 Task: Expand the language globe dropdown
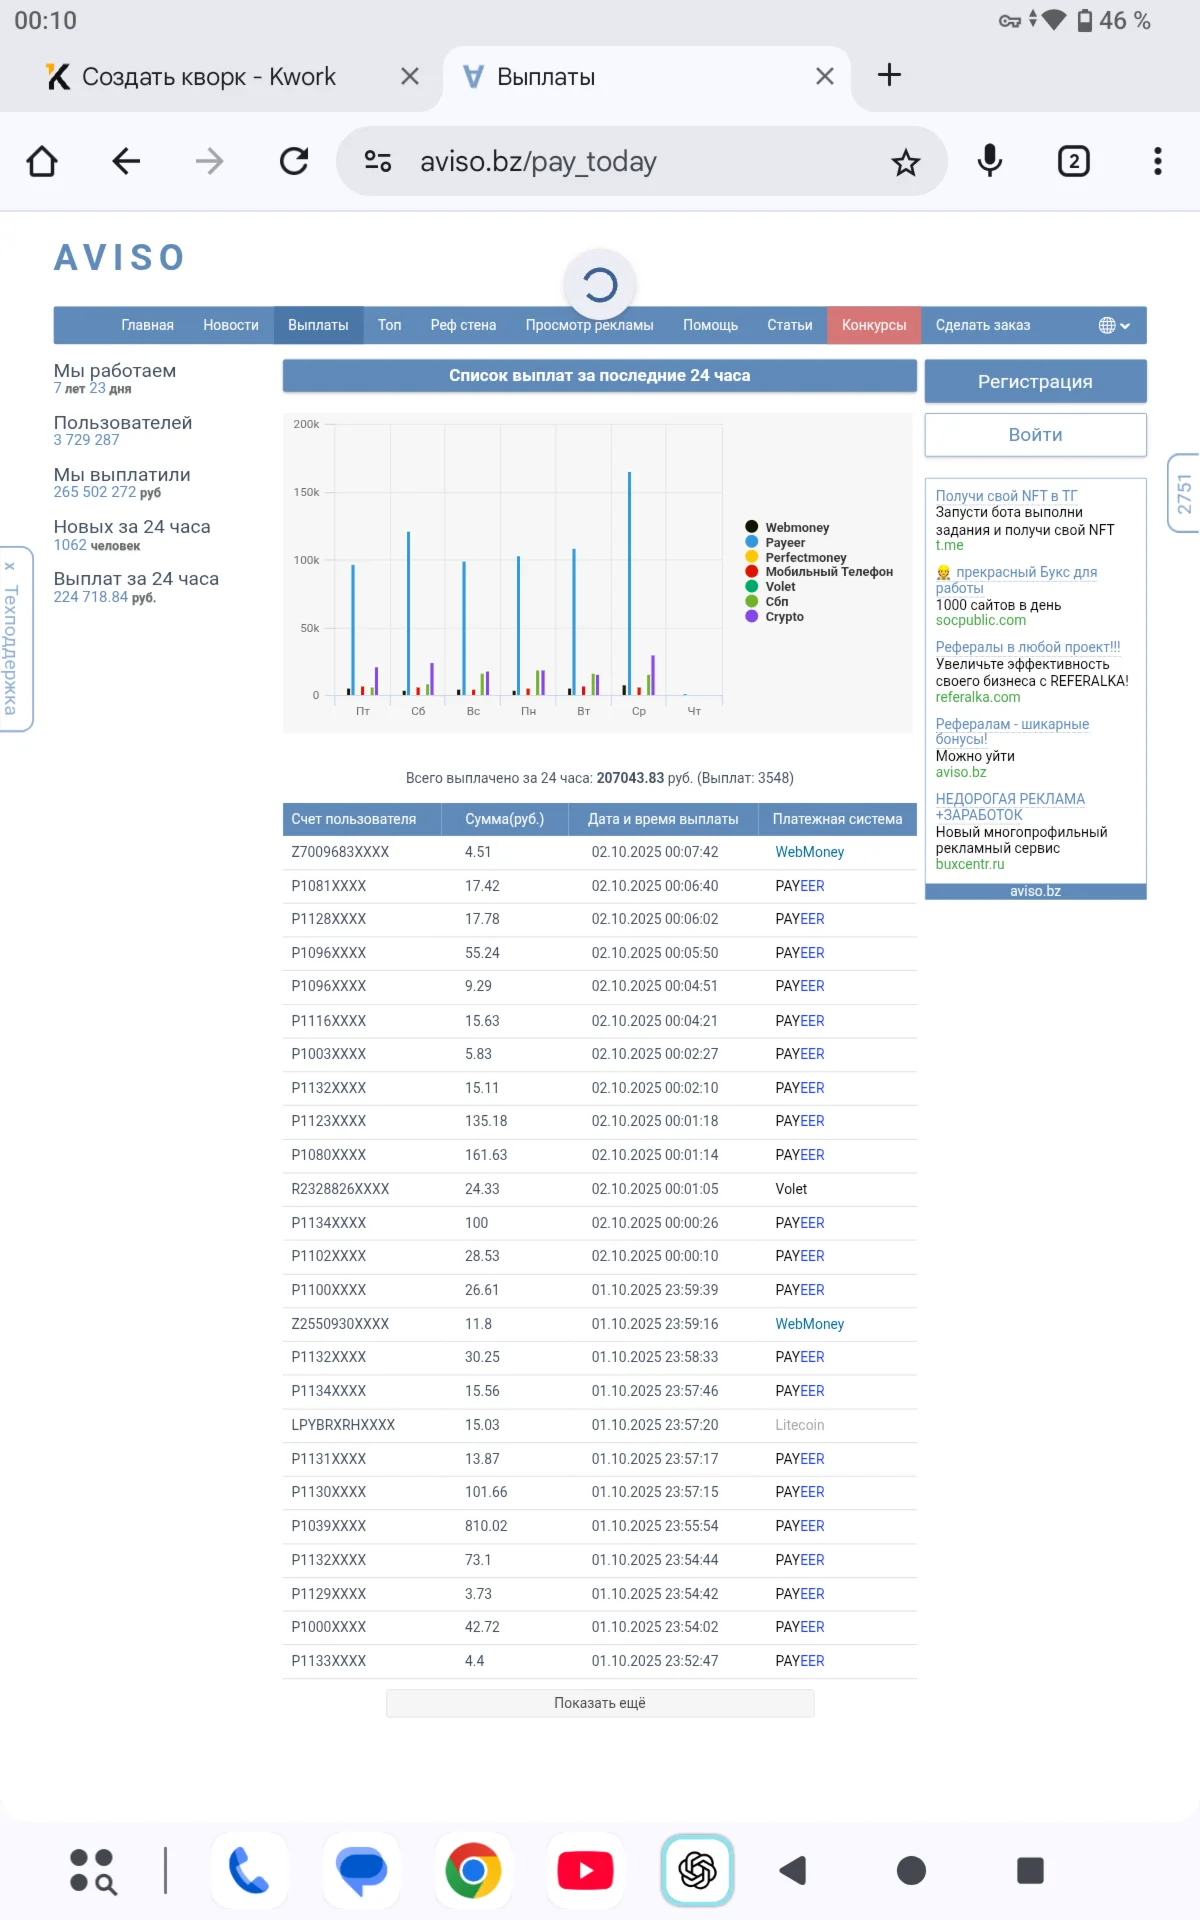click(1113, 325)
